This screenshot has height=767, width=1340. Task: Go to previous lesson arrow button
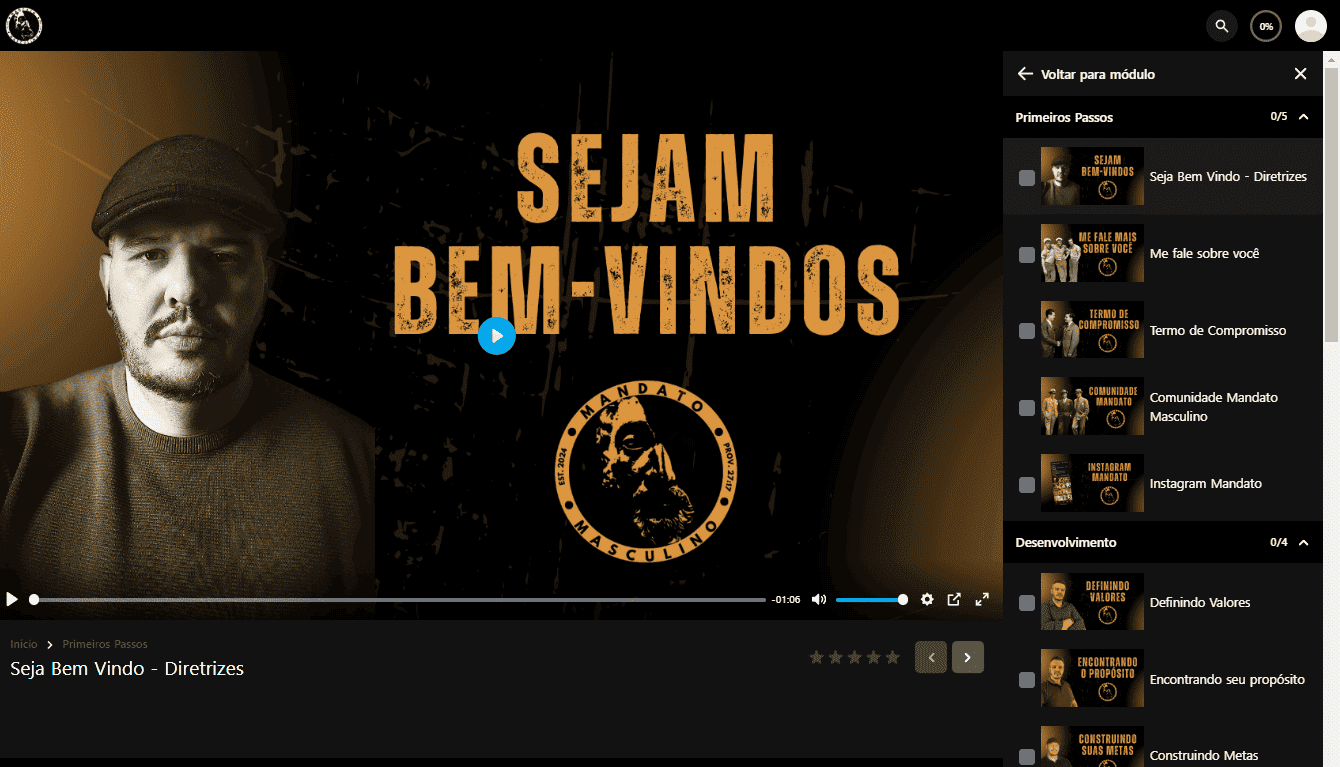(931, 657)
